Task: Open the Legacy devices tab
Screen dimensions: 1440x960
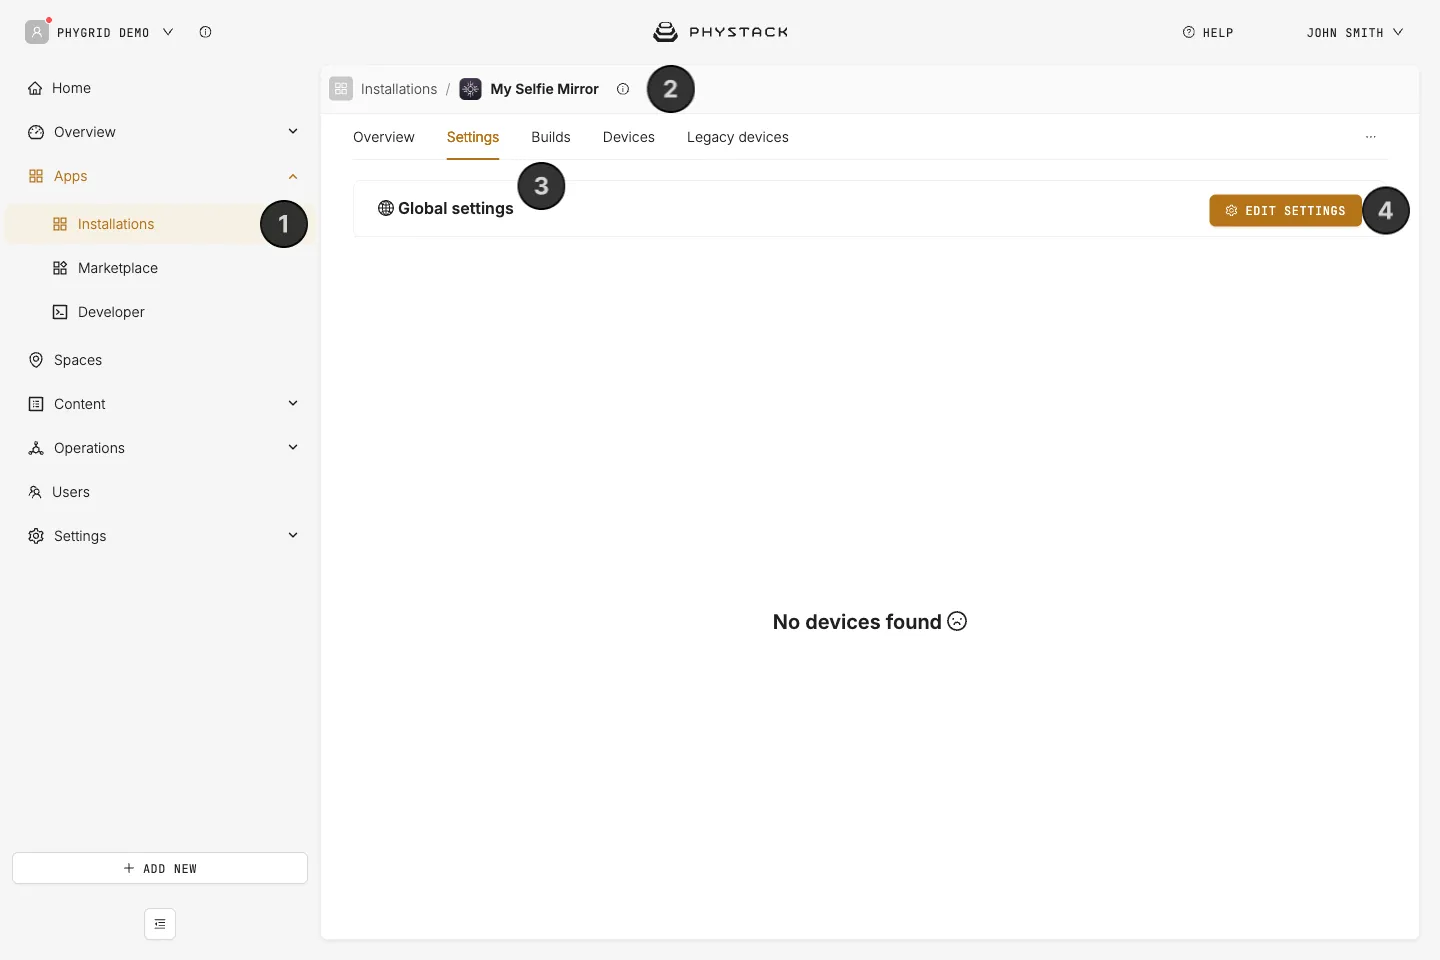Action: click(738, 137)
